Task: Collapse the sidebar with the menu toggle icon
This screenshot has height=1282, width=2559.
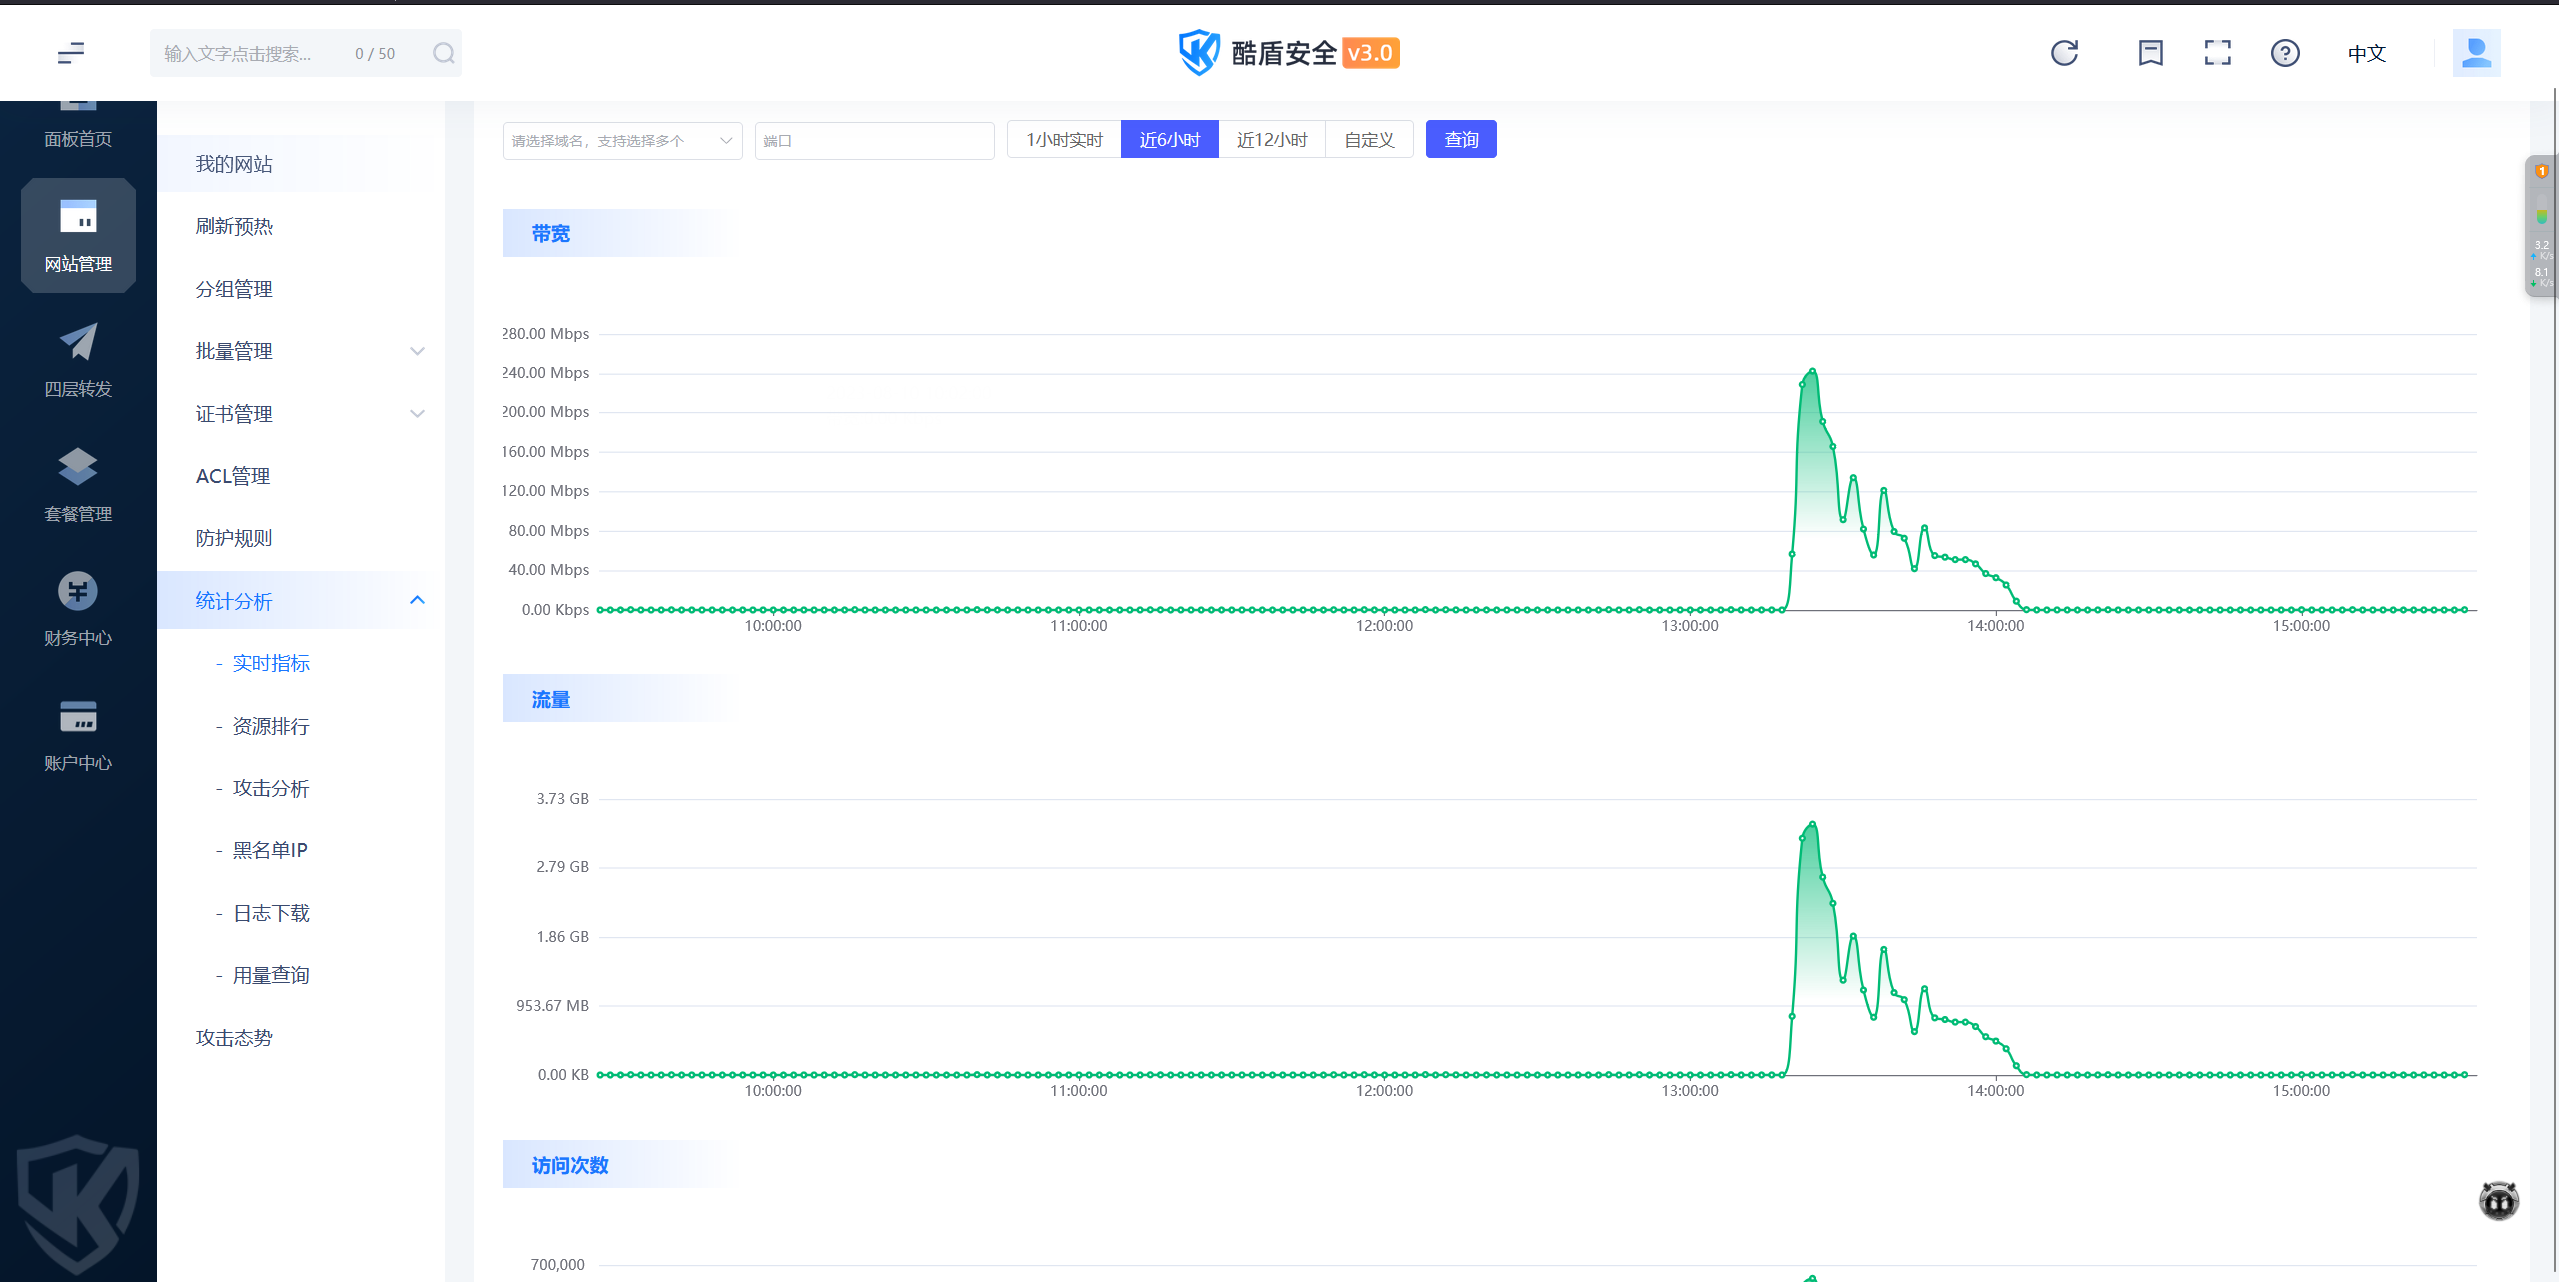Action: [x=71, y=53]
